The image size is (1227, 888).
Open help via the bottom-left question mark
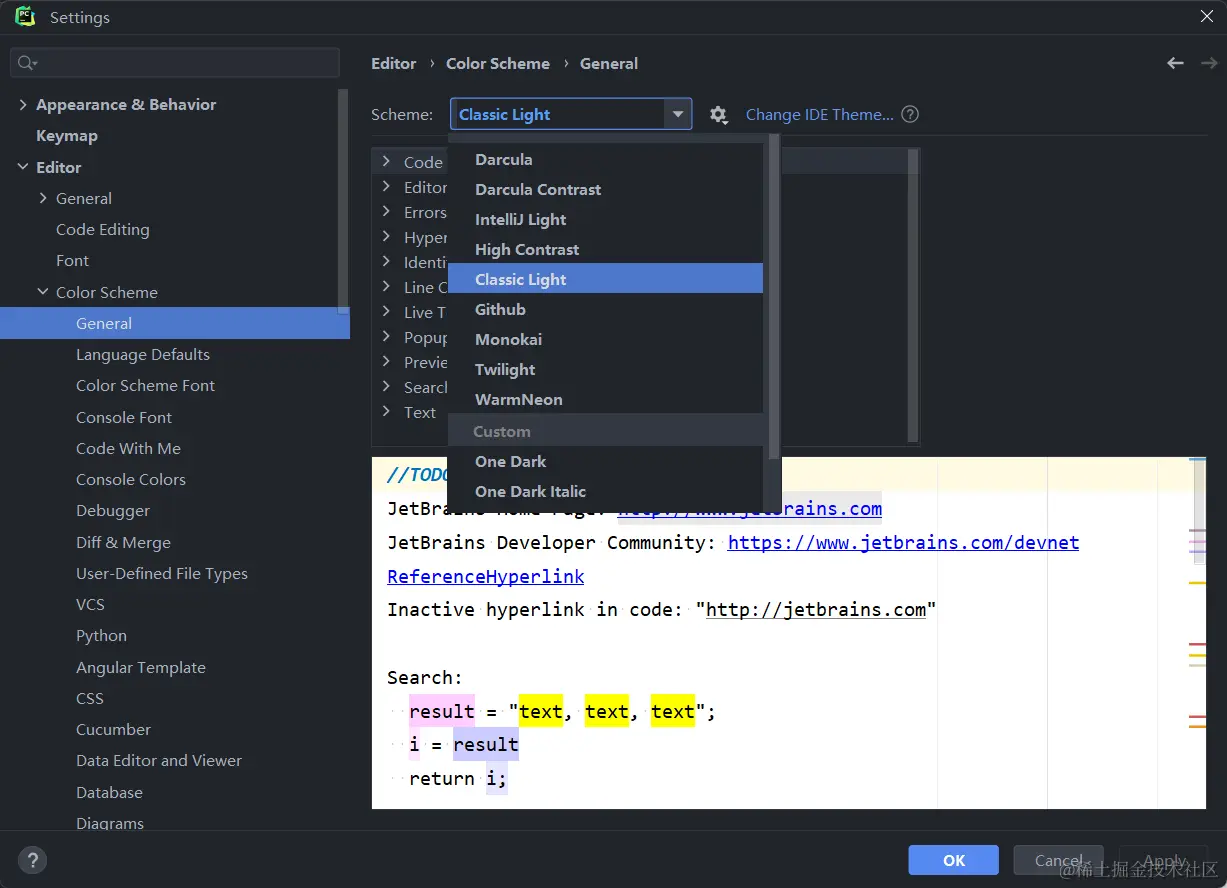(x=32, y=860)
